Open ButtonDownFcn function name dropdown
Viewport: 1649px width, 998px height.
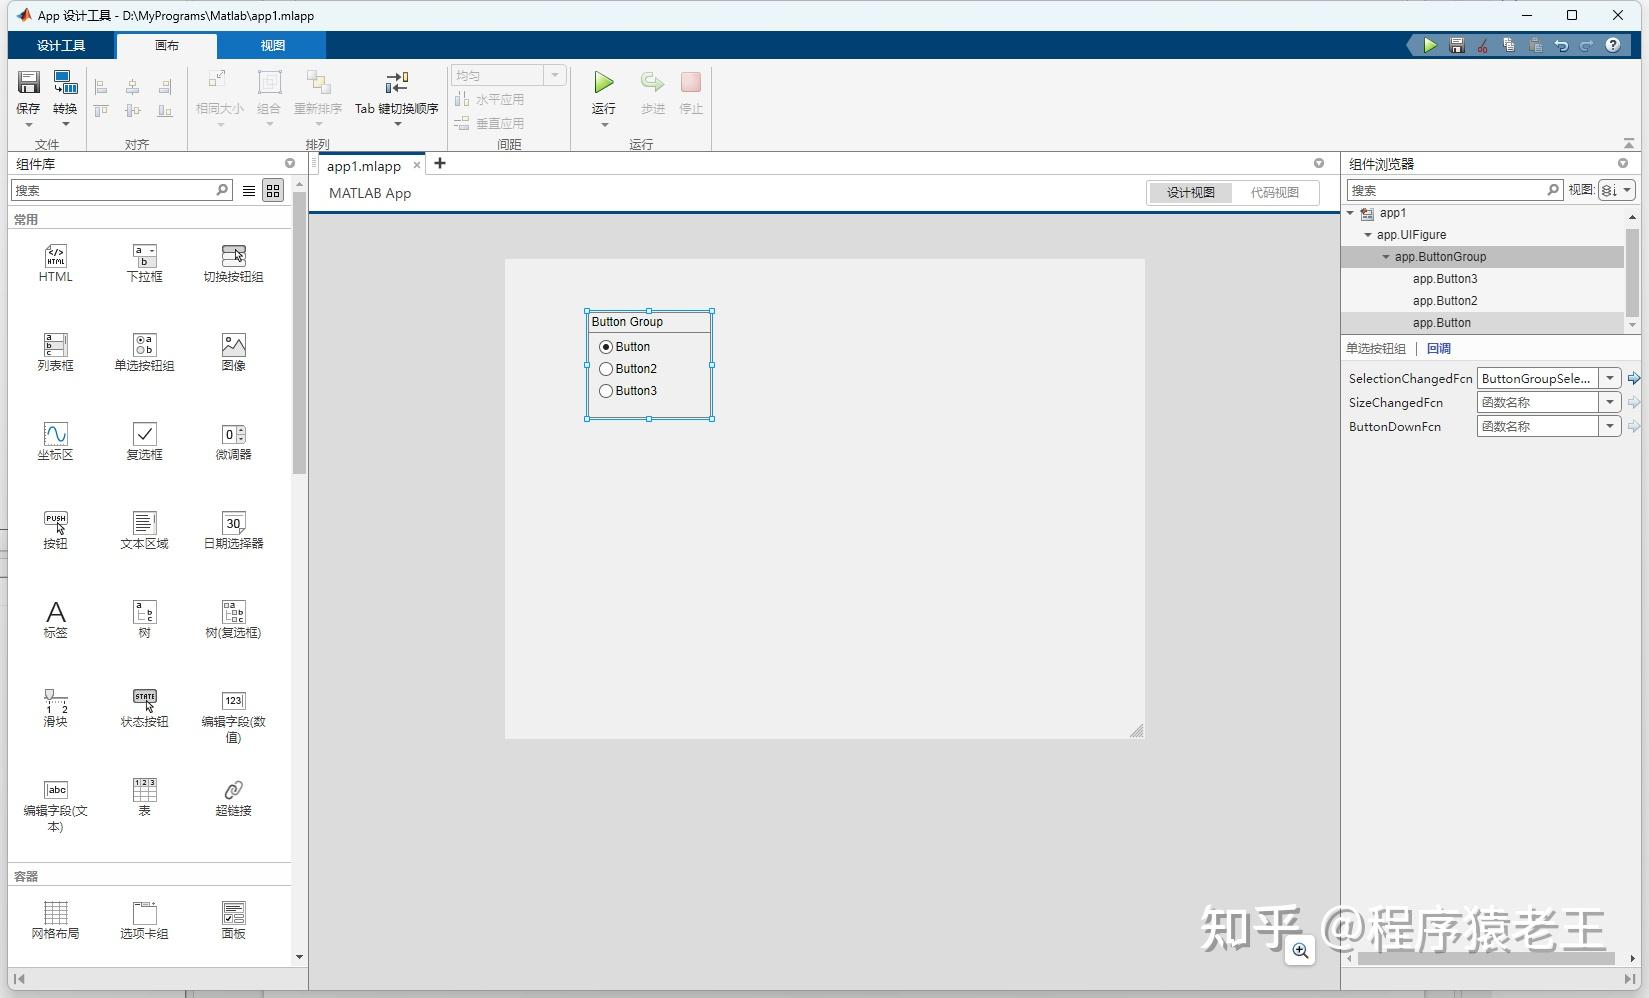pyautogui.click(x=1610, y=426)
